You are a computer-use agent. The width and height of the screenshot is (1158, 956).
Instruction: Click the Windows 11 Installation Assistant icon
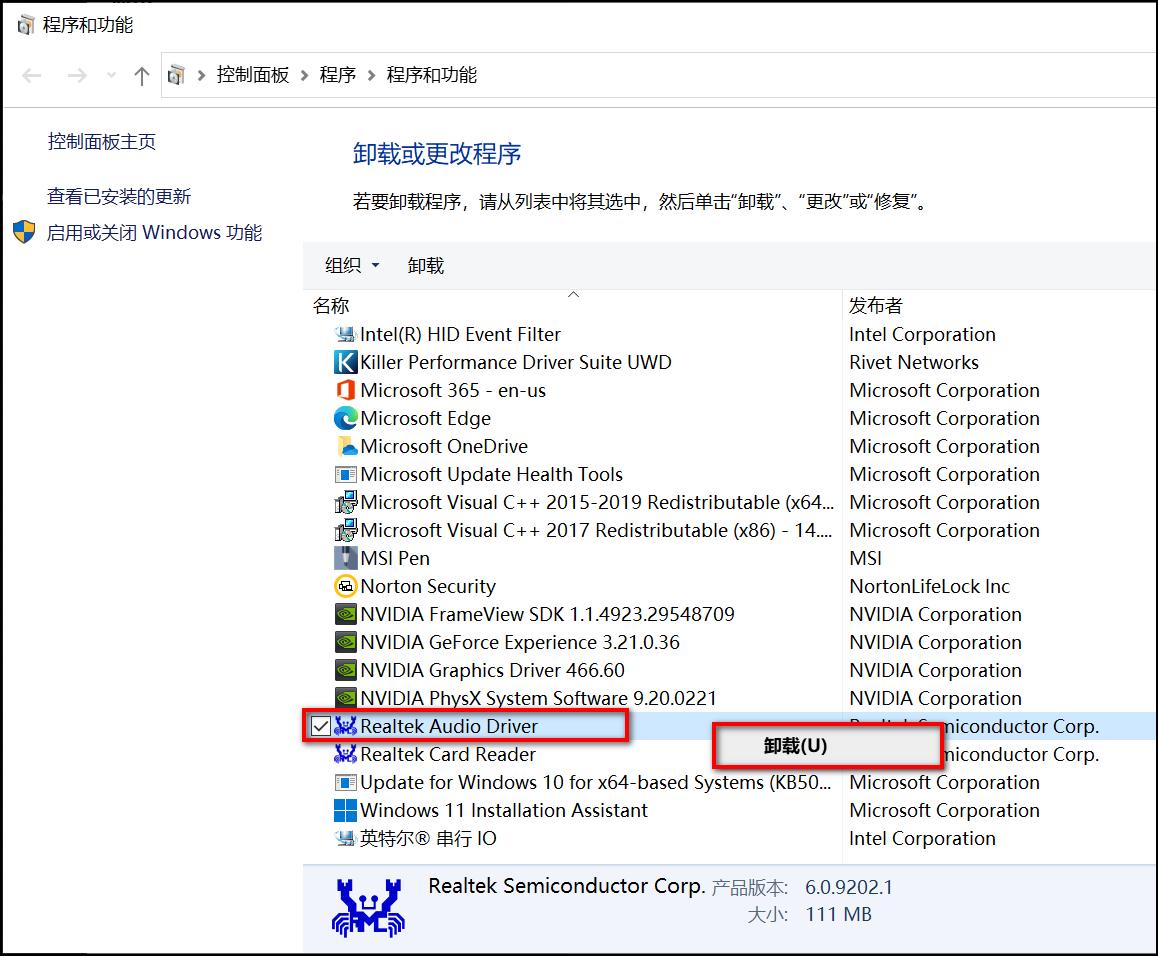coord(344,810)
